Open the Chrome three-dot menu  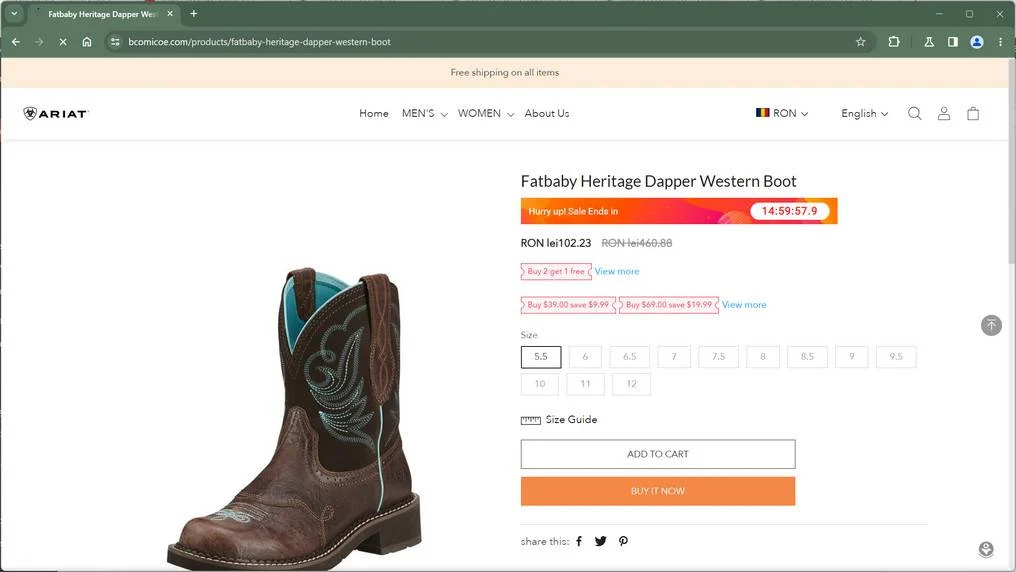tap(1000, 41)
